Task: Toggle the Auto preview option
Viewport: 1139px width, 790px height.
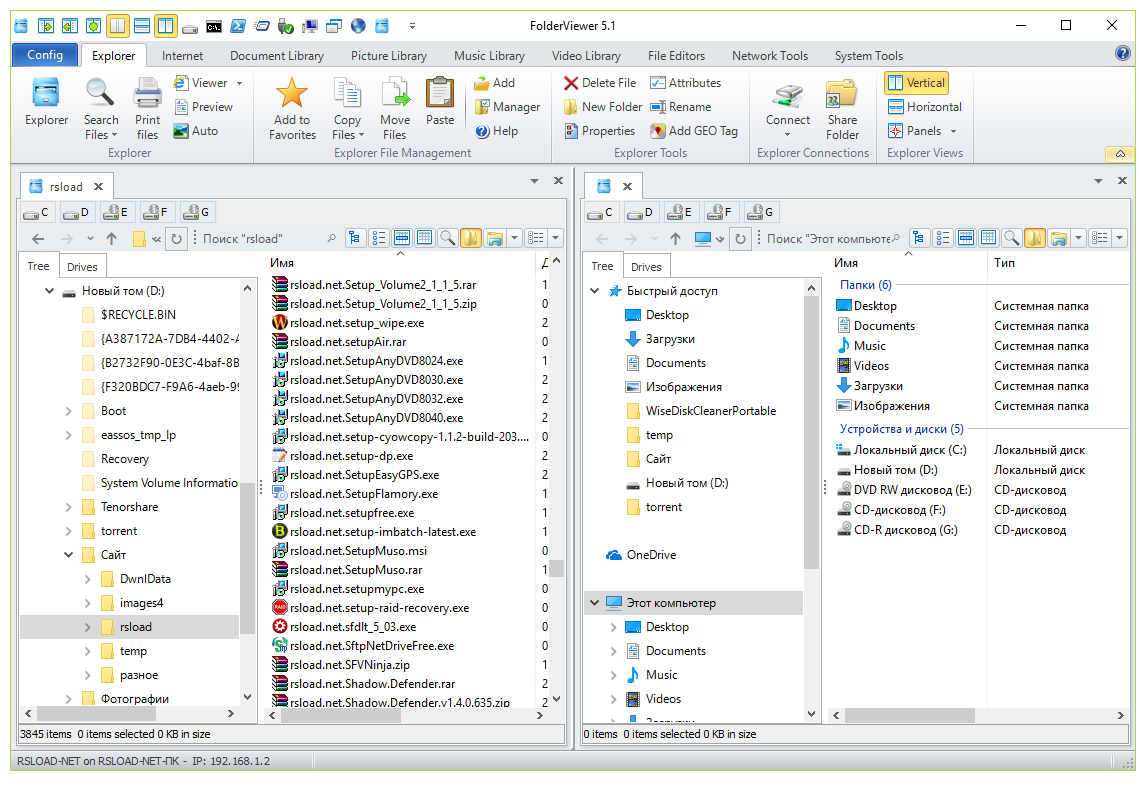Action: click(196, 131)
